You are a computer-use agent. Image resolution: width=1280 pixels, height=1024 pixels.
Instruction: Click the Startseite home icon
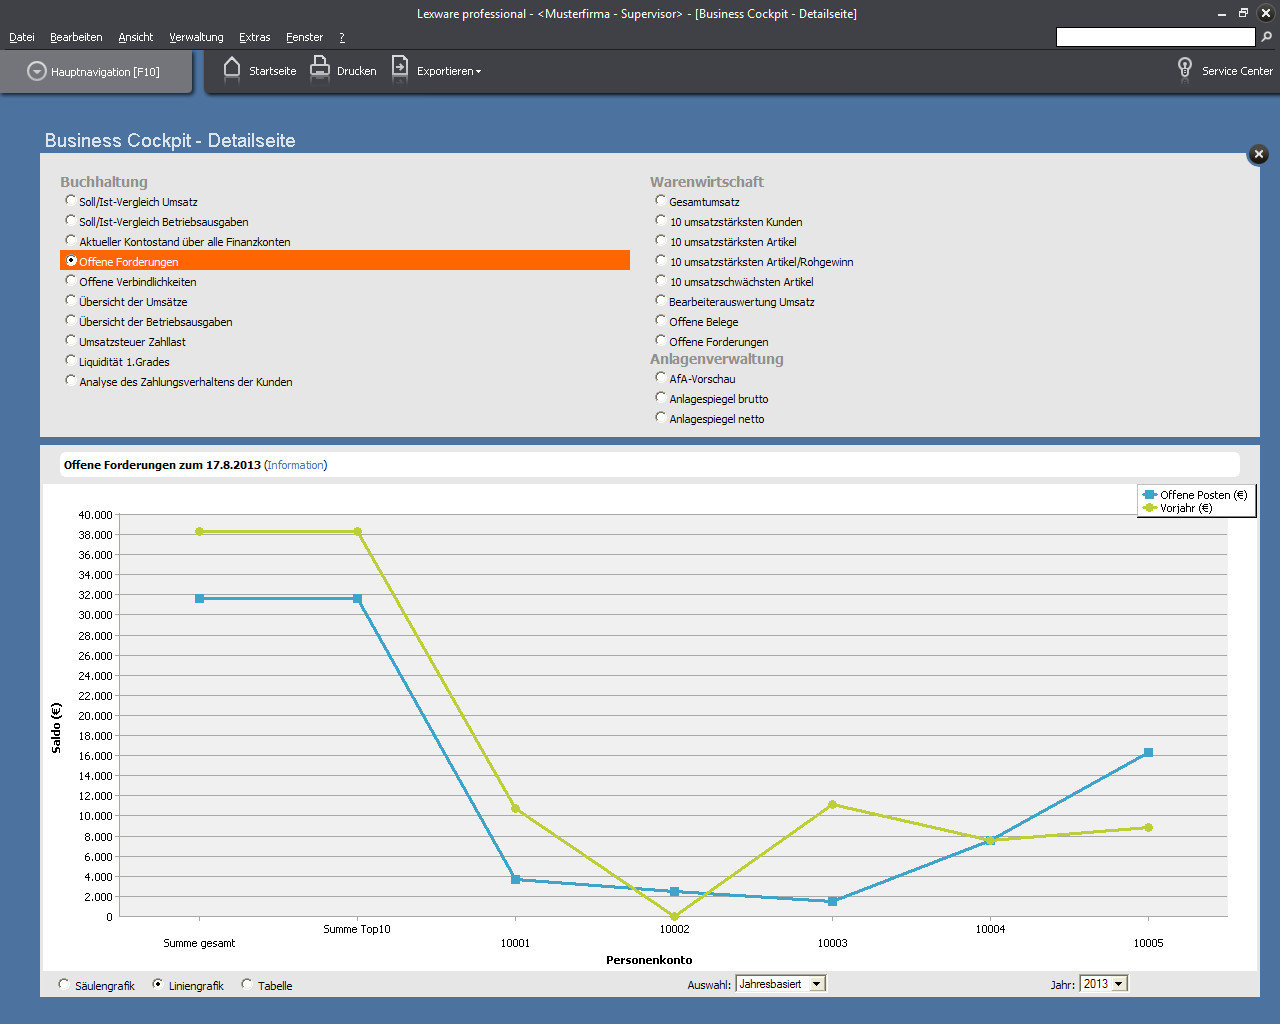(232, 69)
